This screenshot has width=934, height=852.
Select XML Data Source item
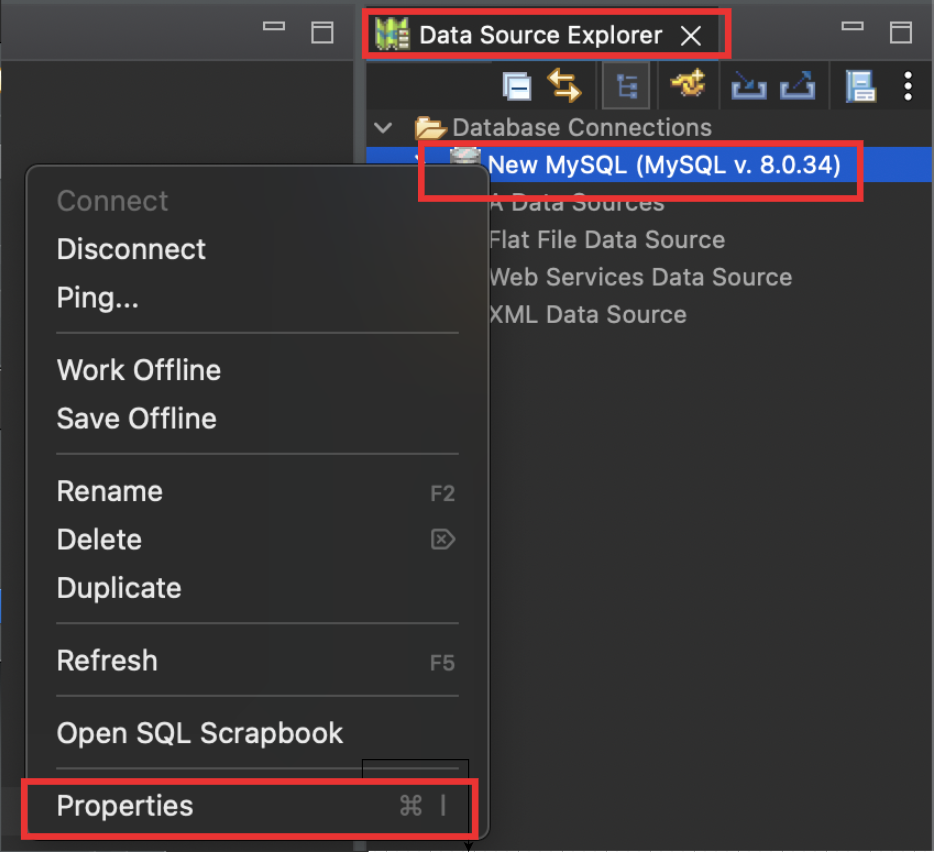[587, 315]
